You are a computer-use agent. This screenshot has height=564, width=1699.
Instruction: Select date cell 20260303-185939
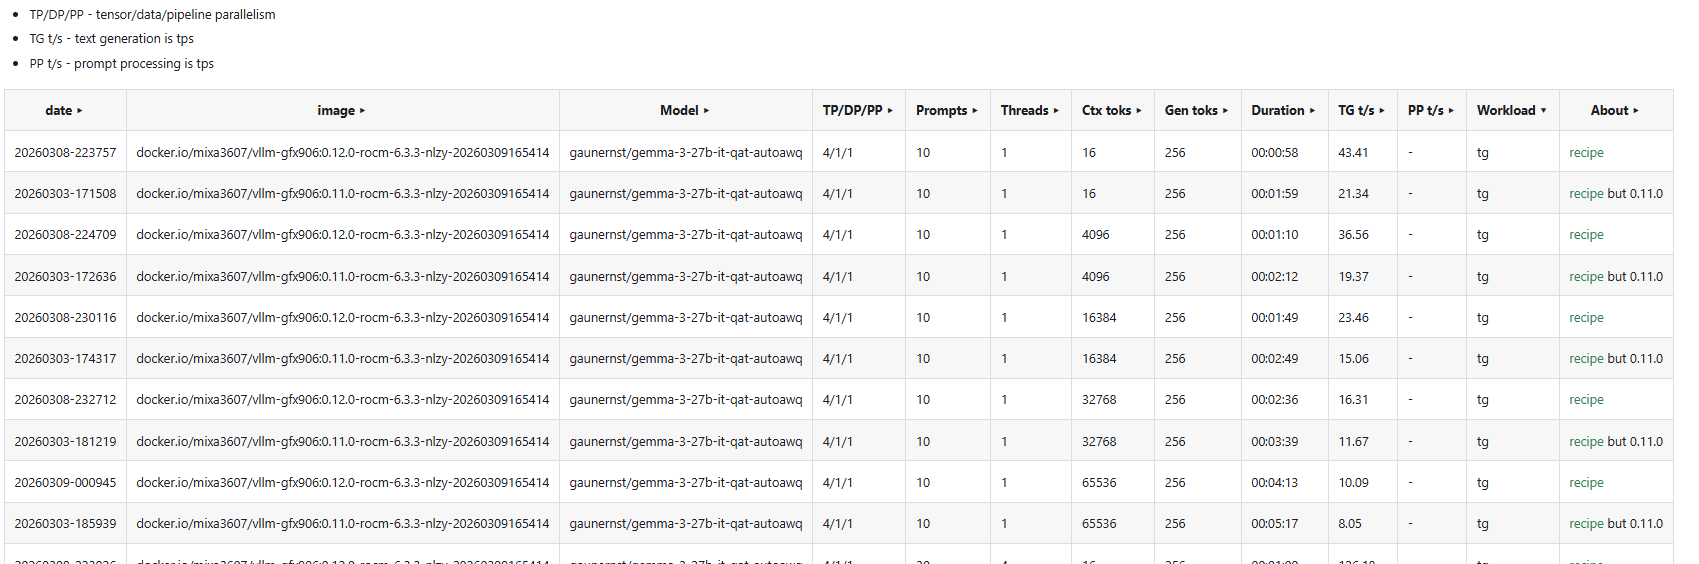click(x=65, y=524)
